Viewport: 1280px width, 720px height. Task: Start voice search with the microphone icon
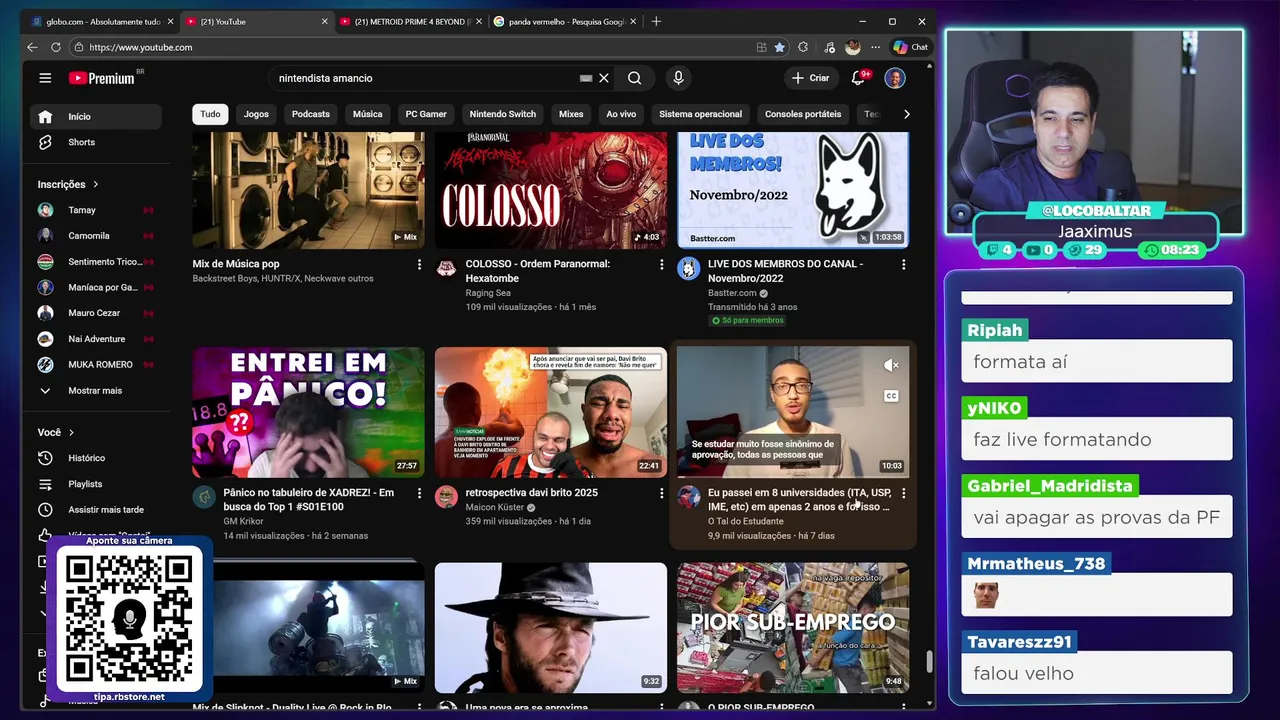tap(679, 78)
